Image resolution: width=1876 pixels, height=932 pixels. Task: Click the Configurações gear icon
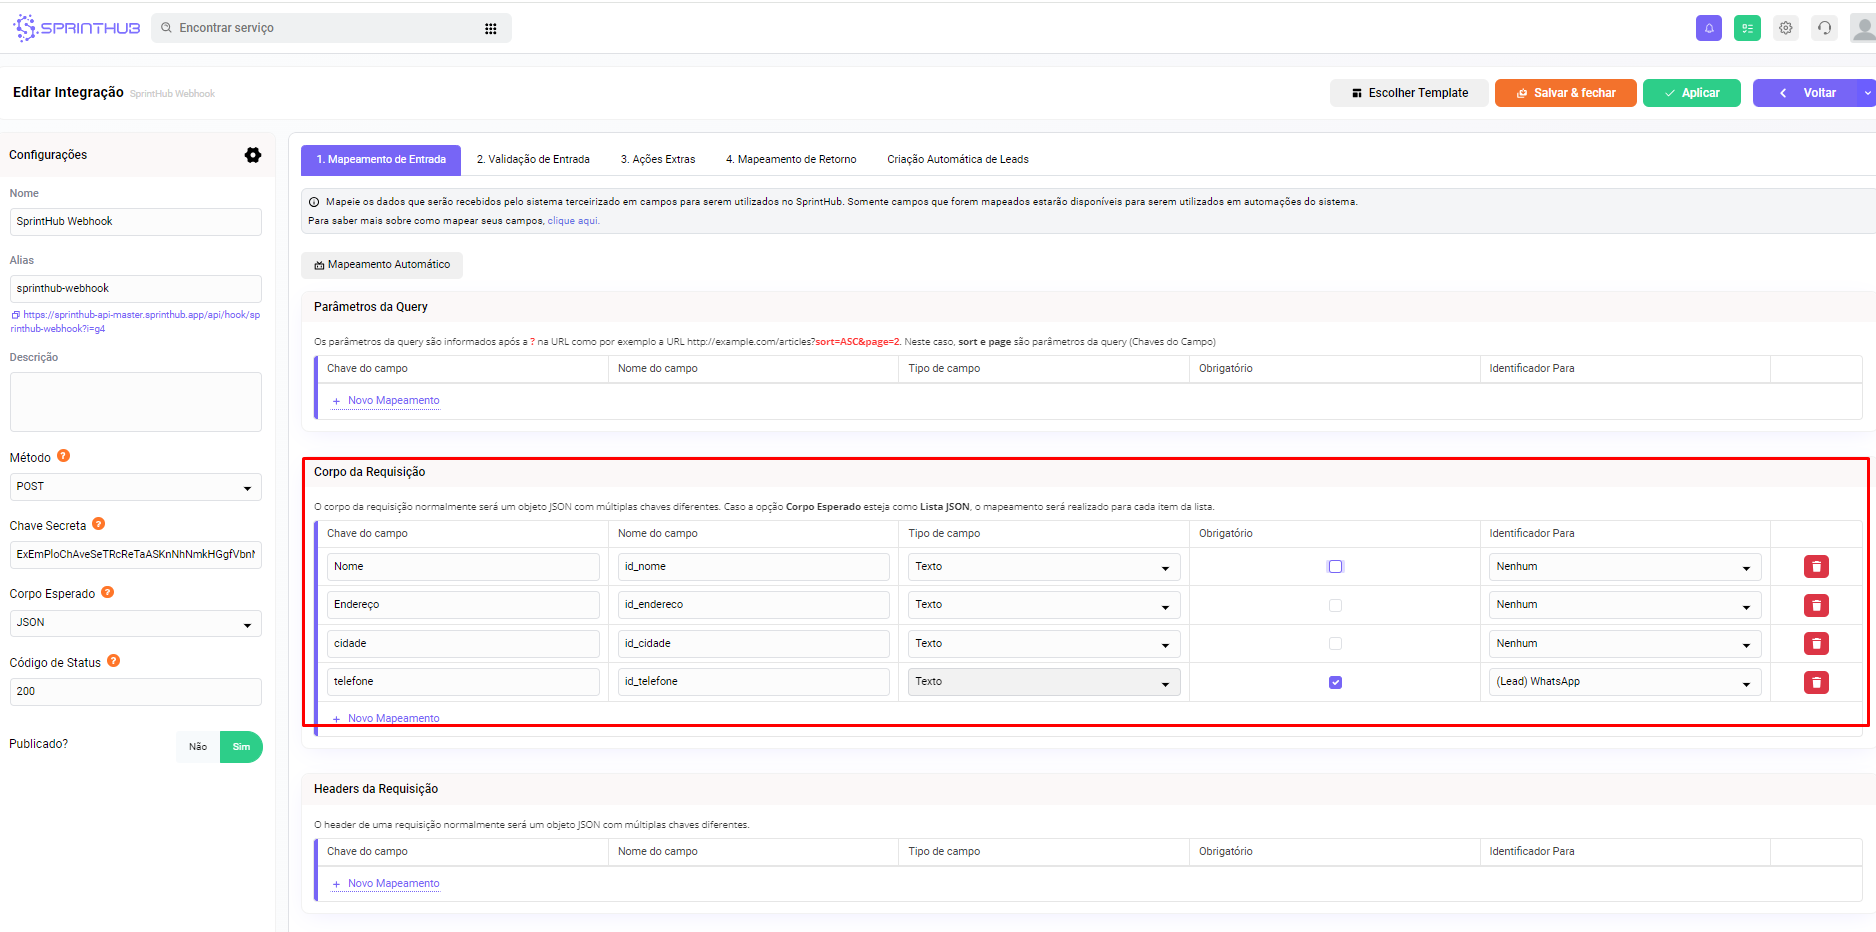[253, 155]
